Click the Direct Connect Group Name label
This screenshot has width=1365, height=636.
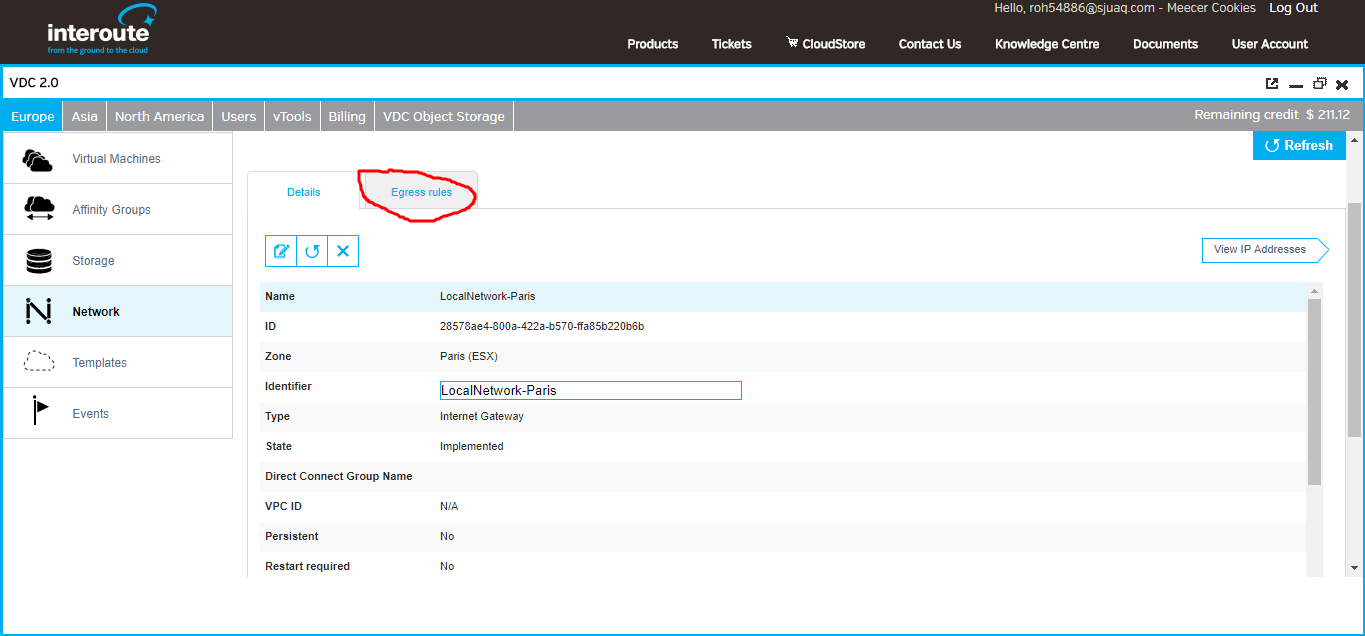pyautogui.click(x=339, y=476)
